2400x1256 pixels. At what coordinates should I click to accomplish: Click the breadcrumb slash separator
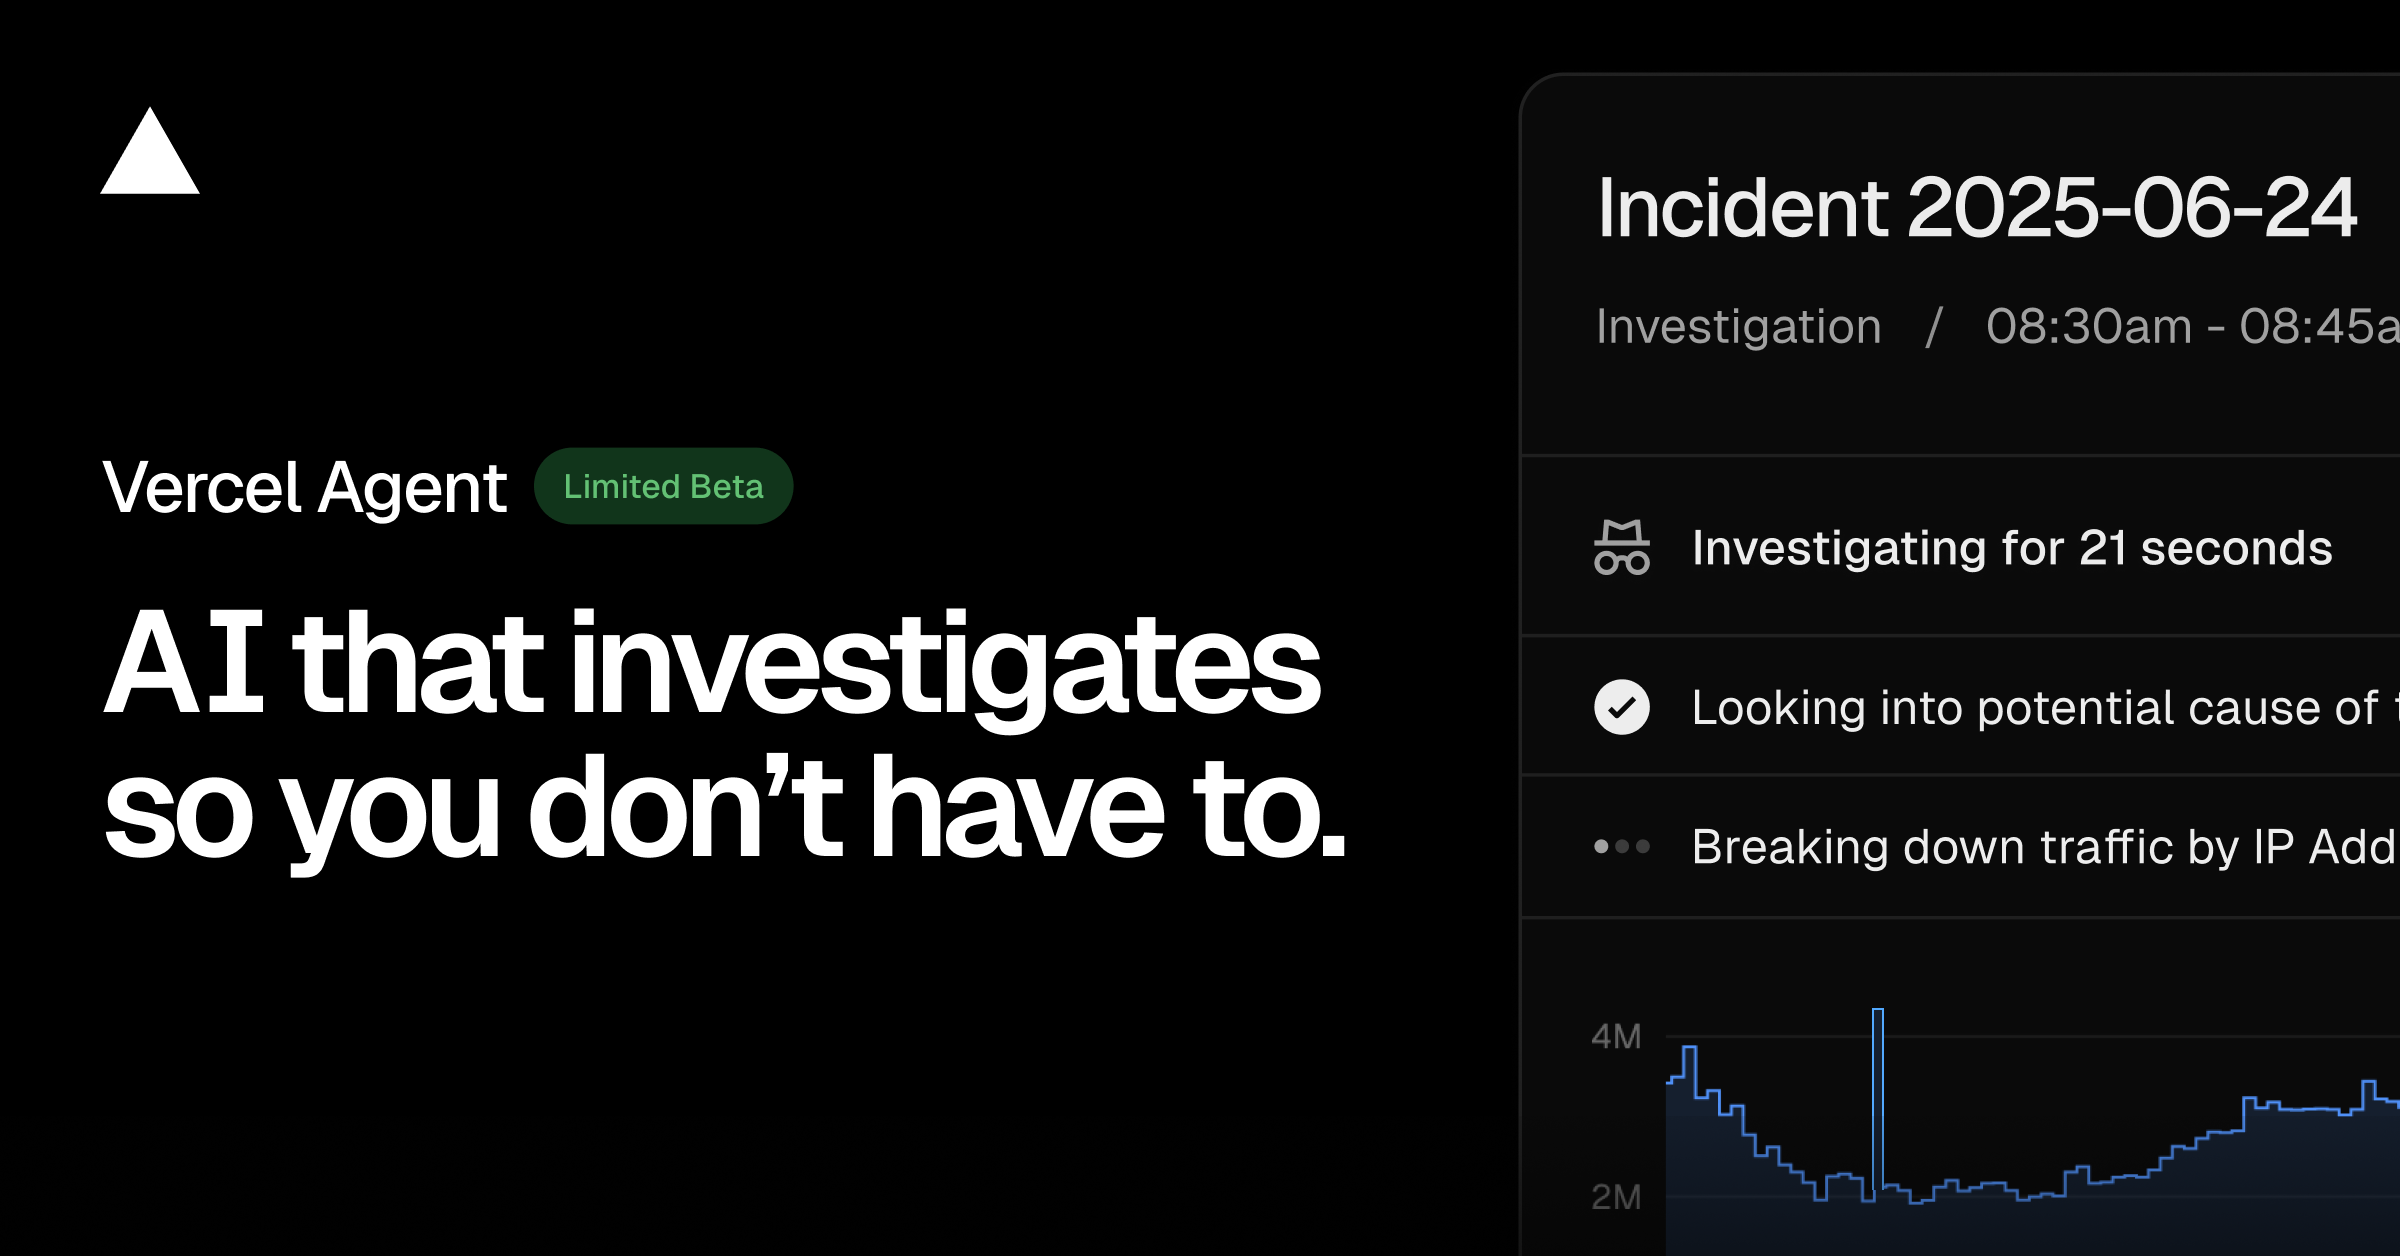(1934, 327)
